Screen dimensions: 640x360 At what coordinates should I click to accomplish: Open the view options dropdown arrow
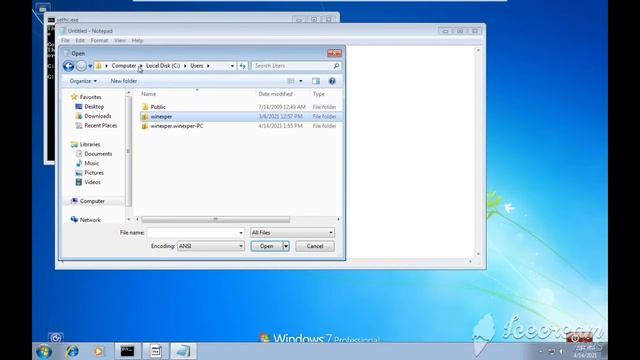coord(301,81)
